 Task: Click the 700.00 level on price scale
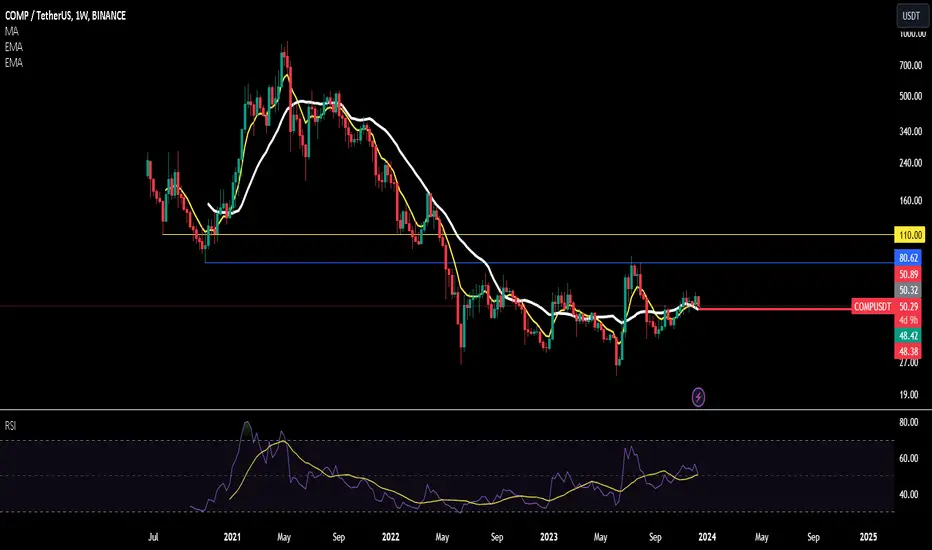pyautogui.click(x=911, y=65)
